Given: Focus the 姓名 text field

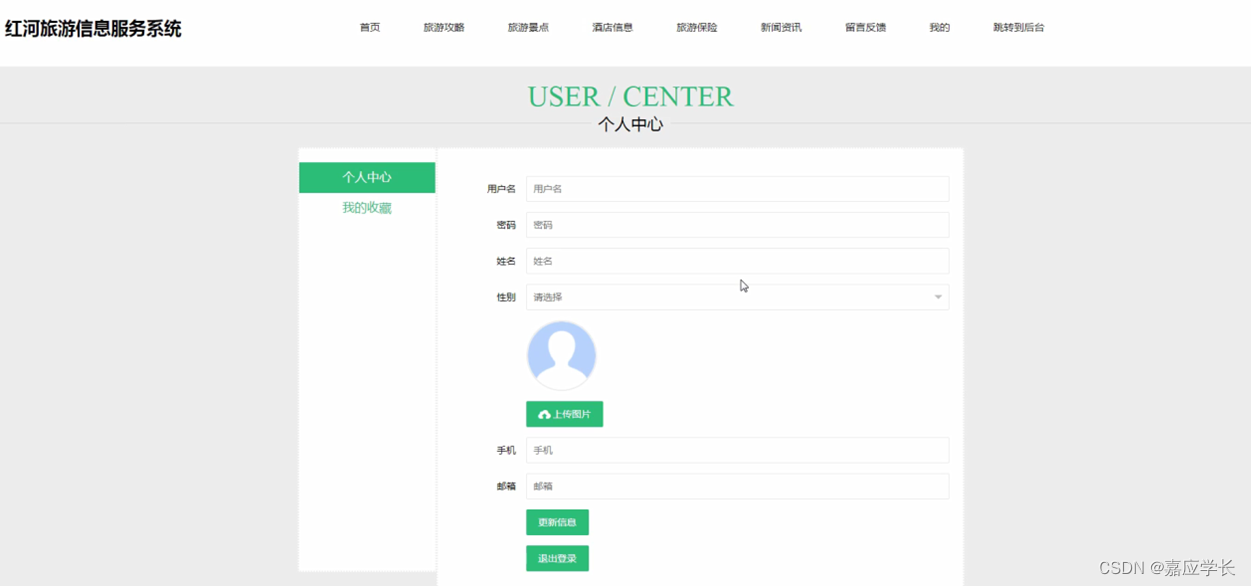Looking at the screenshot, I should [x=737, y=261].
